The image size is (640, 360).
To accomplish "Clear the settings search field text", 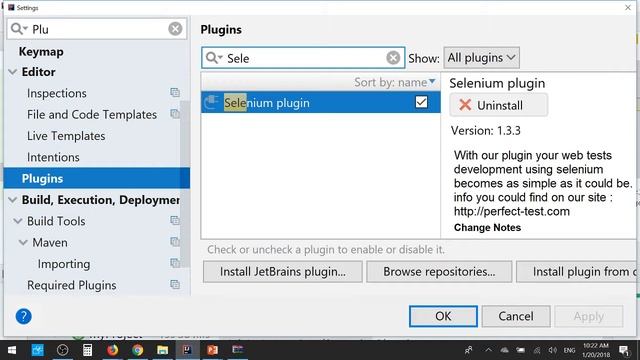I will [175, 29].
